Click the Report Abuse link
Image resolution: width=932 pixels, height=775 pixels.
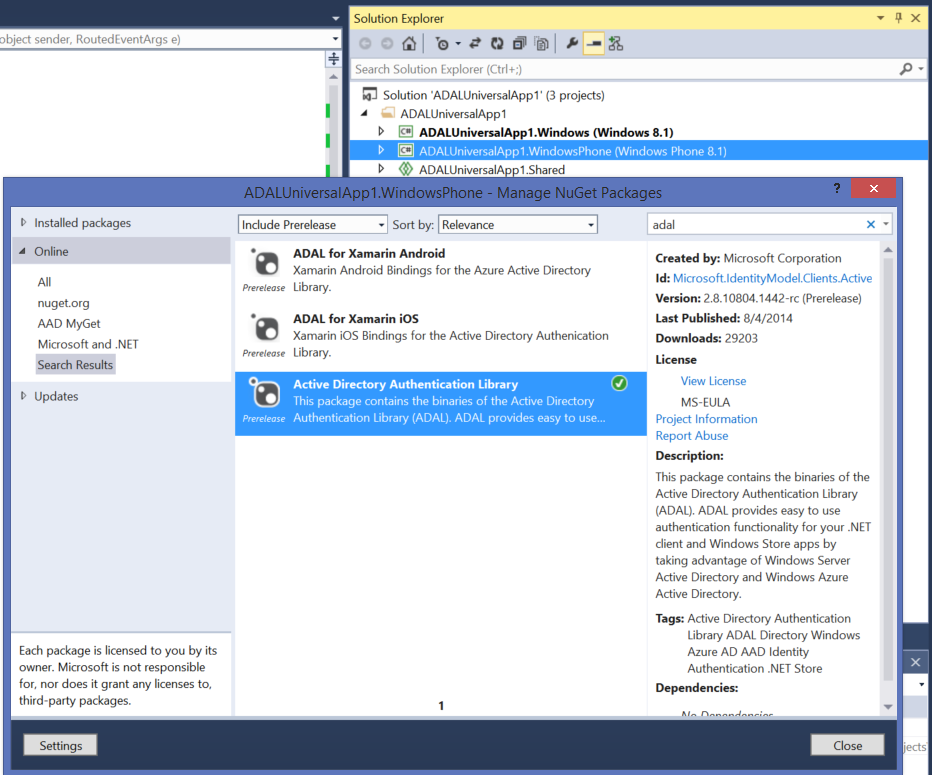click(692, 436)
